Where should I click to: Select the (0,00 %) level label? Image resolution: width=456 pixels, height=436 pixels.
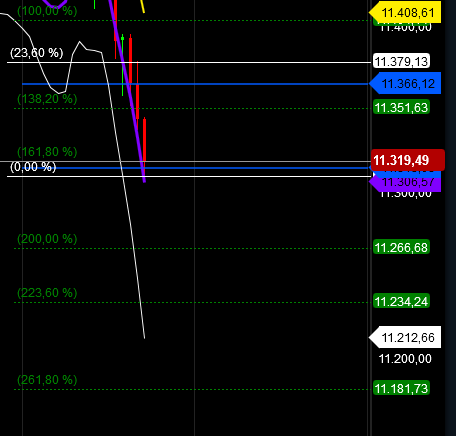point(33,167)
